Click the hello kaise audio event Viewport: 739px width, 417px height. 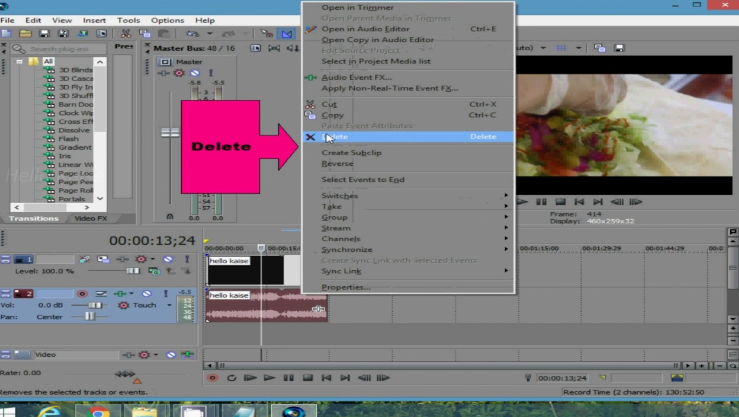[267, 306]
